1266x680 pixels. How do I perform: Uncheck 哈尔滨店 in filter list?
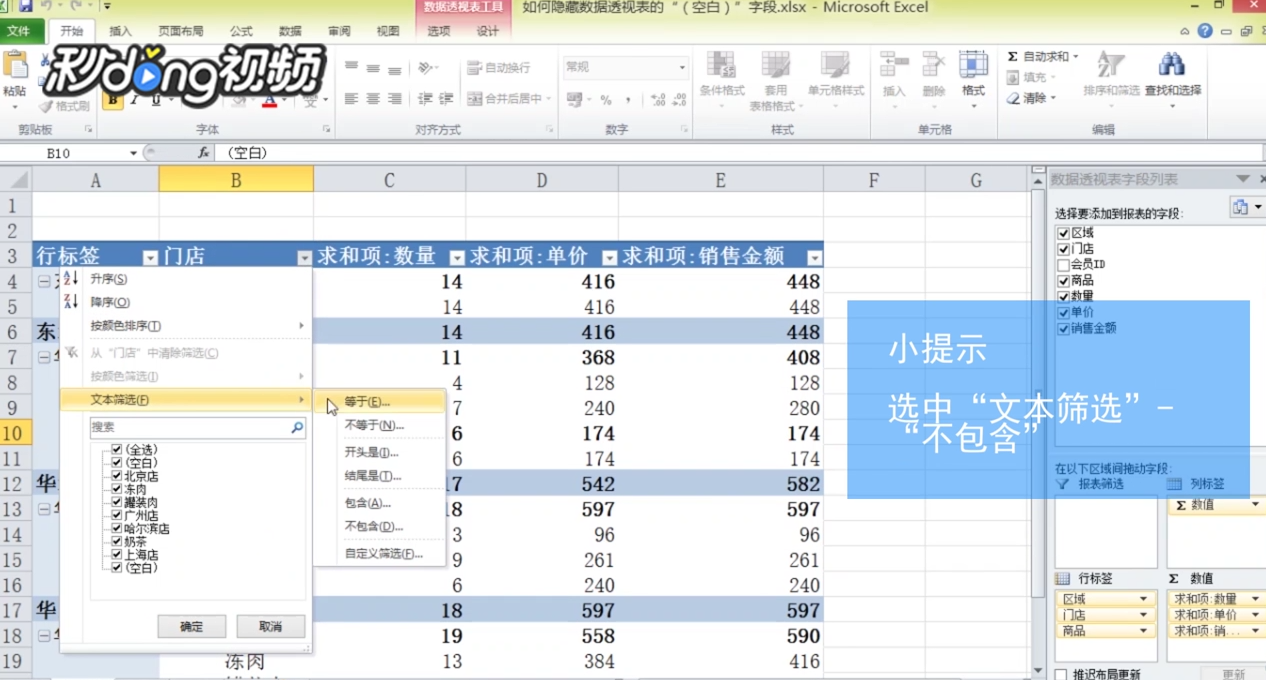click(117, 528)
